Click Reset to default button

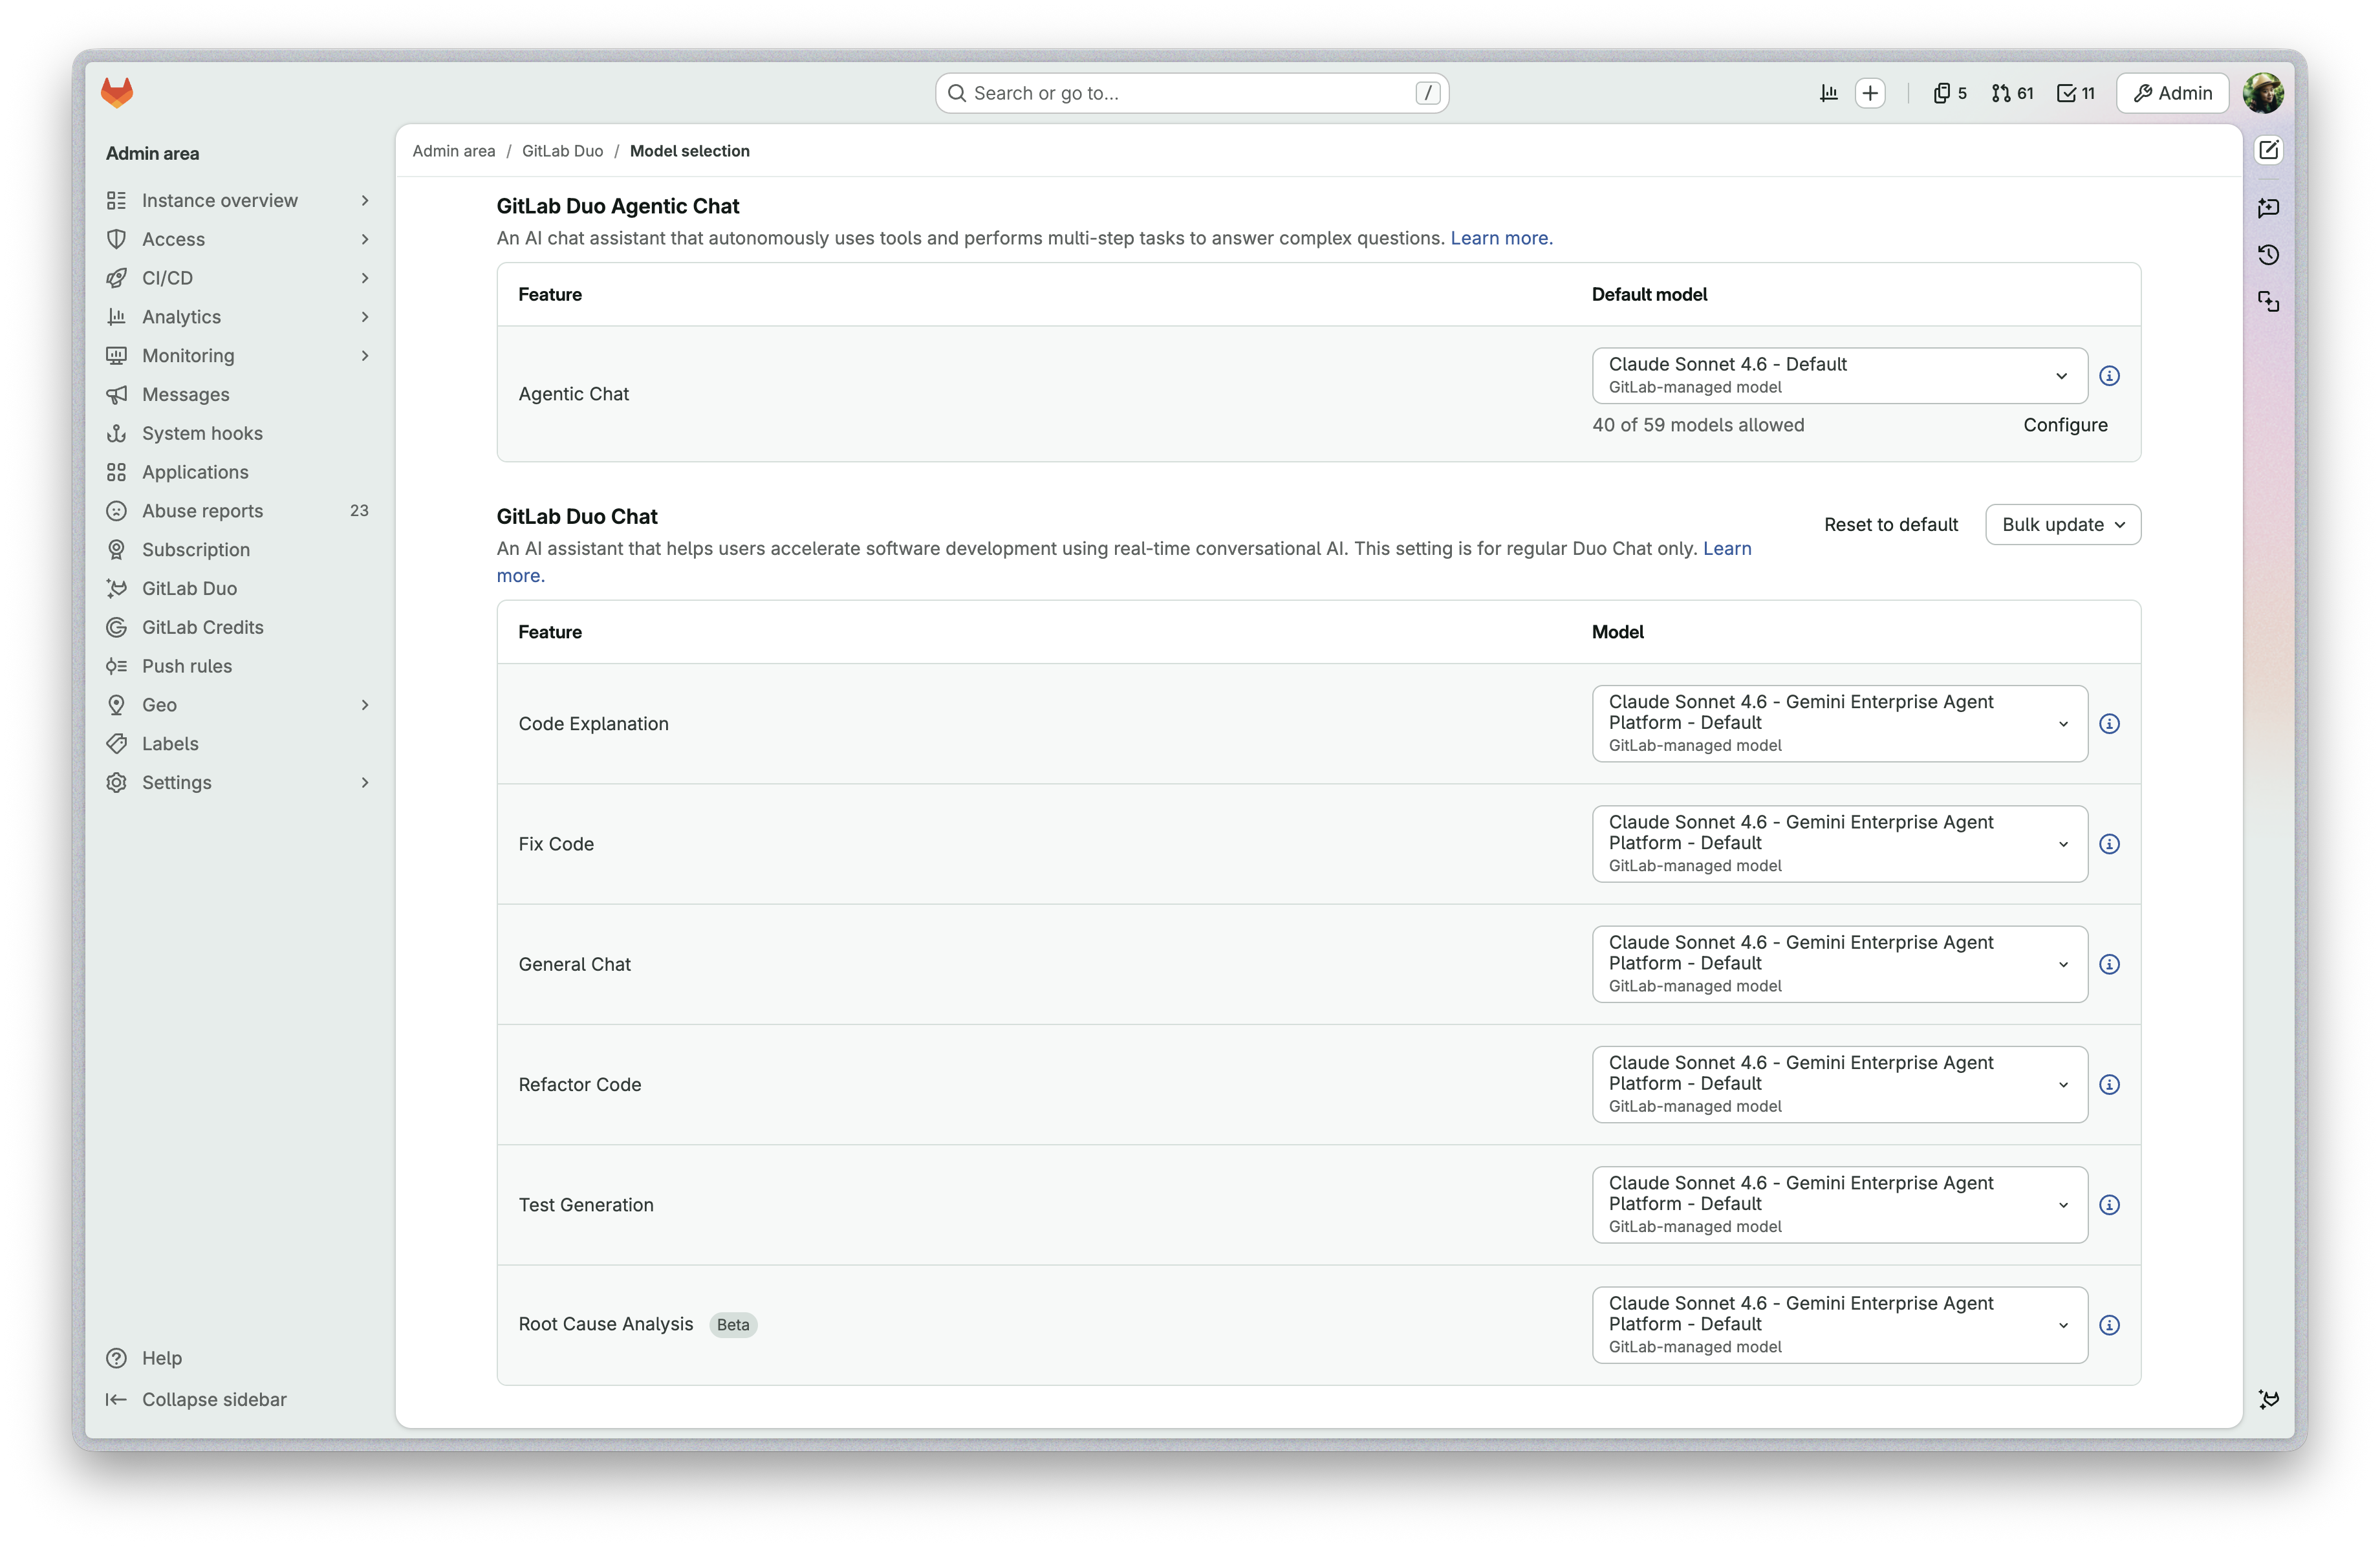click(1890, 525)
